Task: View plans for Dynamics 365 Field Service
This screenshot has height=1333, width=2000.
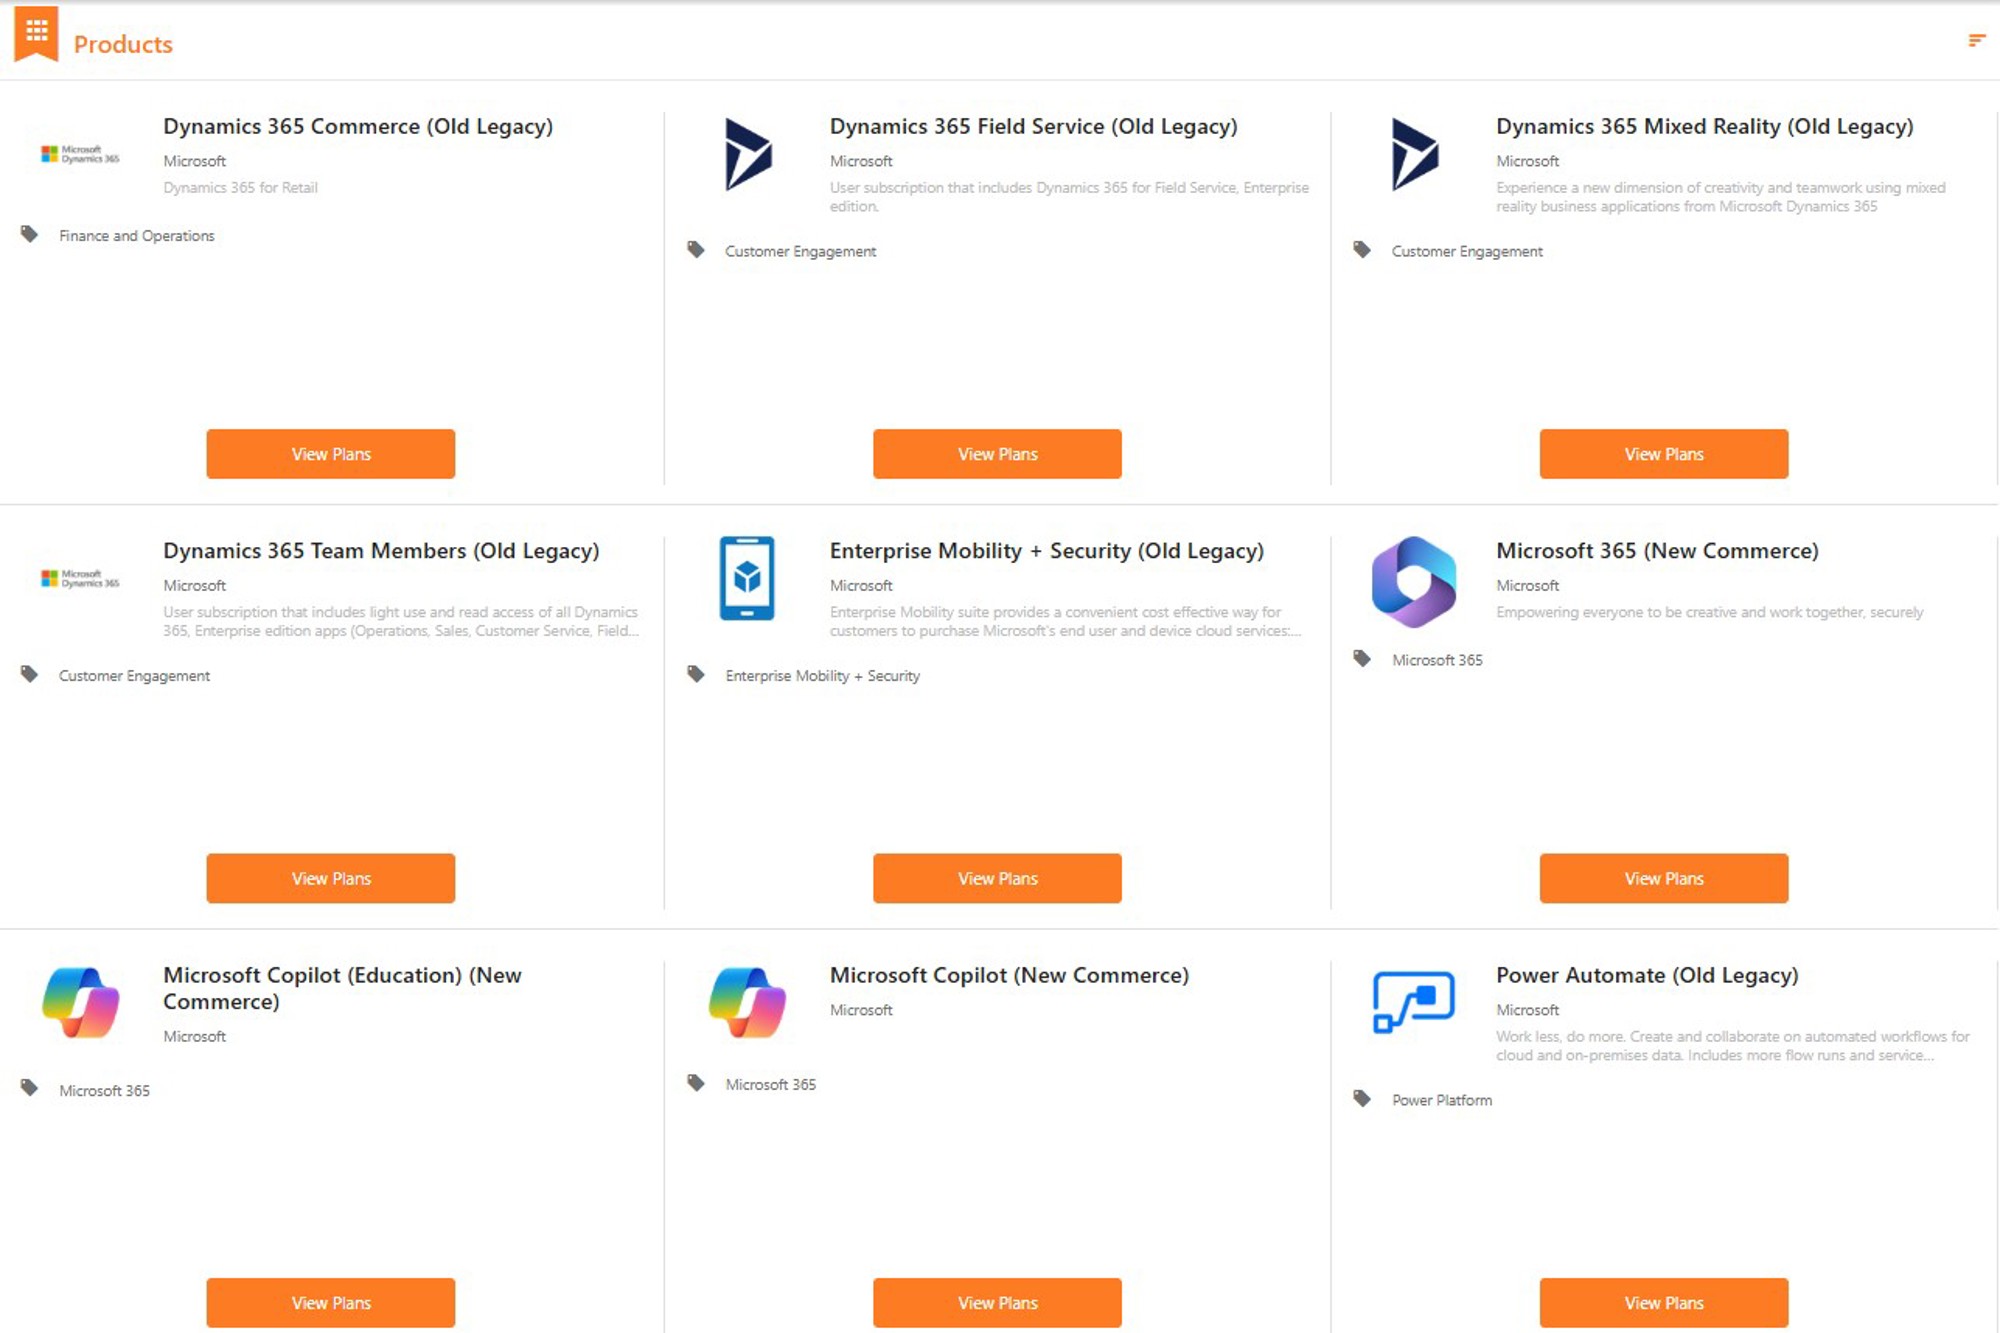Action: coord(997,454)
